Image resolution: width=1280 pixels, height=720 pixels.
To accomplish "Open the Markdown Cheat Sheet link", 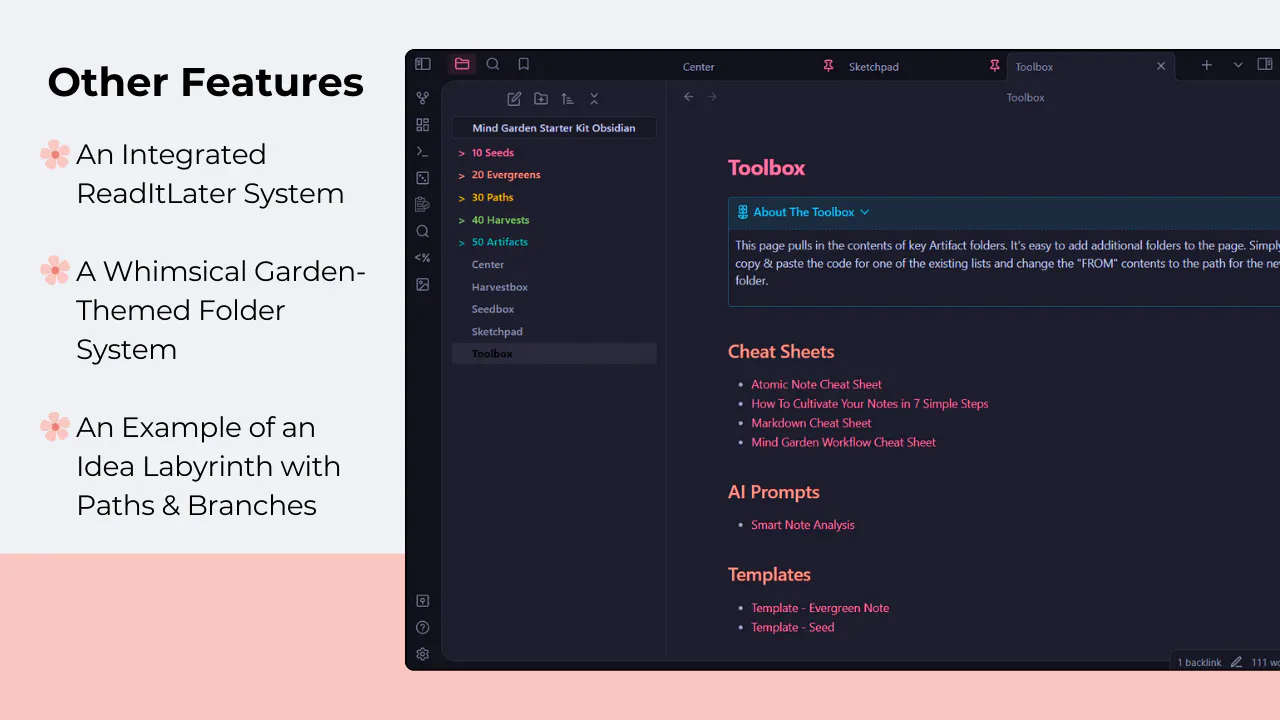I will tap(811, 423).
